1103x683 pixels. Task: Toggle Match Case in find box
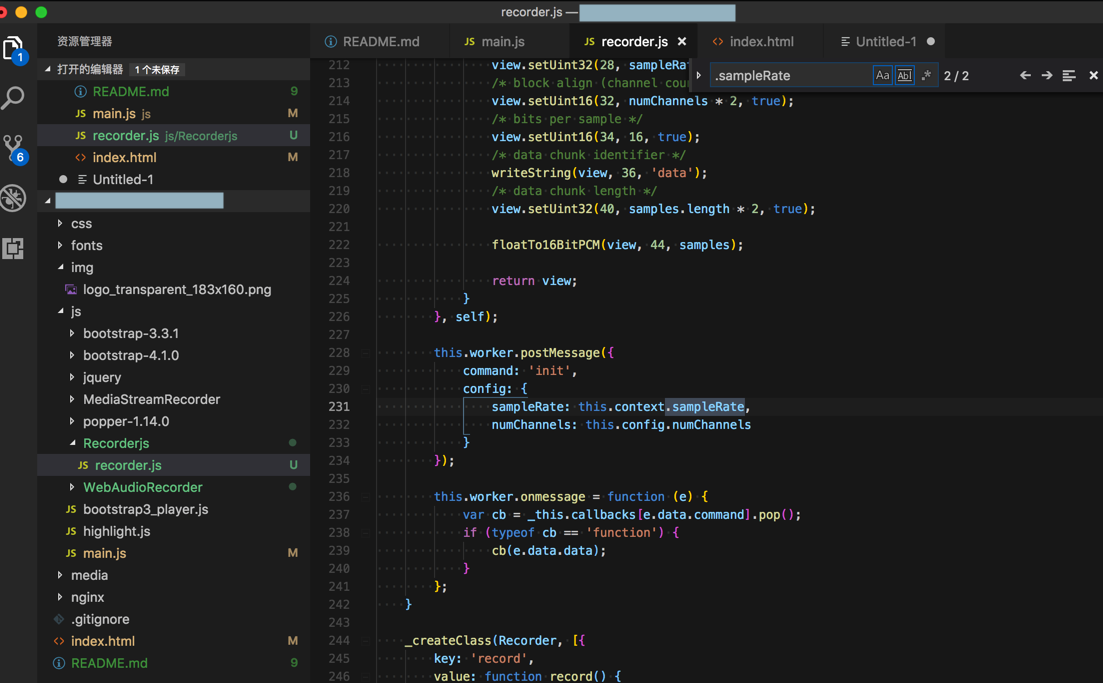882,76
